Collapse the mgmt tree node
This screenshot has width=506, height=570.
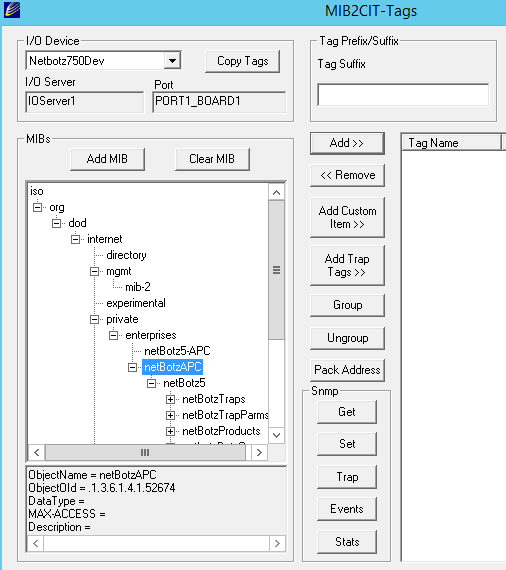94,272
